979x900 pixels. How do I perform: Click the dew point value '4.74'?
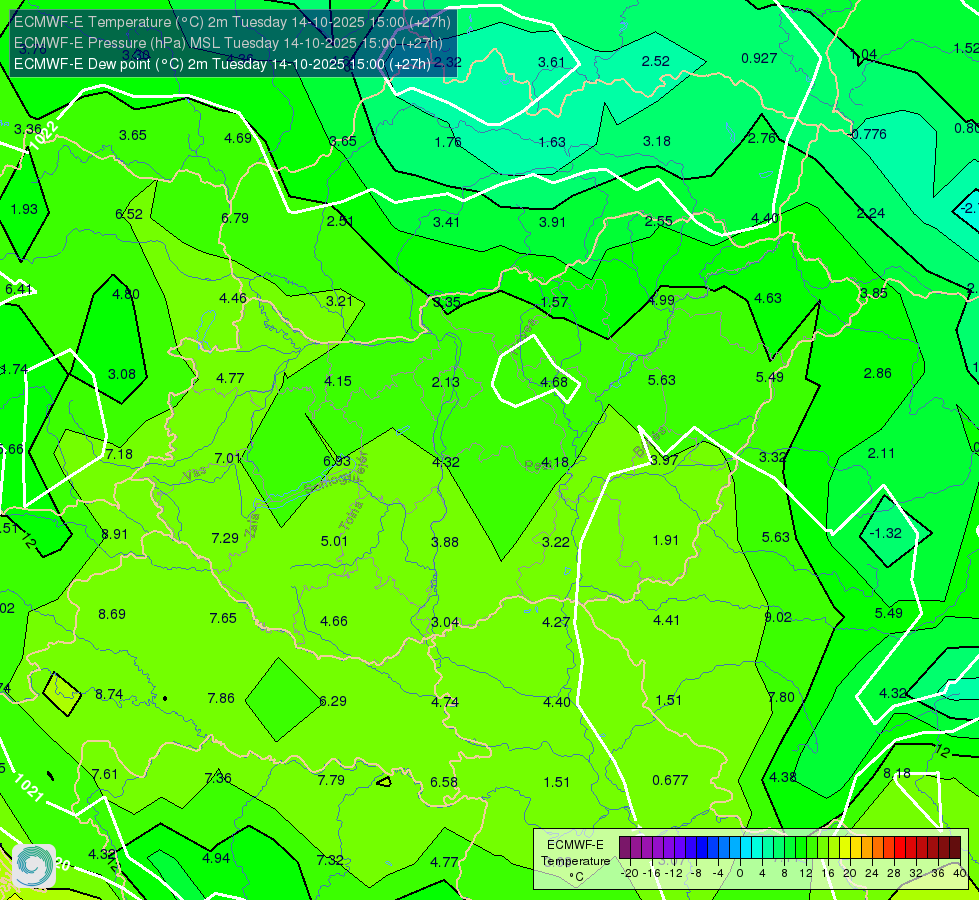[x=445, y=703]
